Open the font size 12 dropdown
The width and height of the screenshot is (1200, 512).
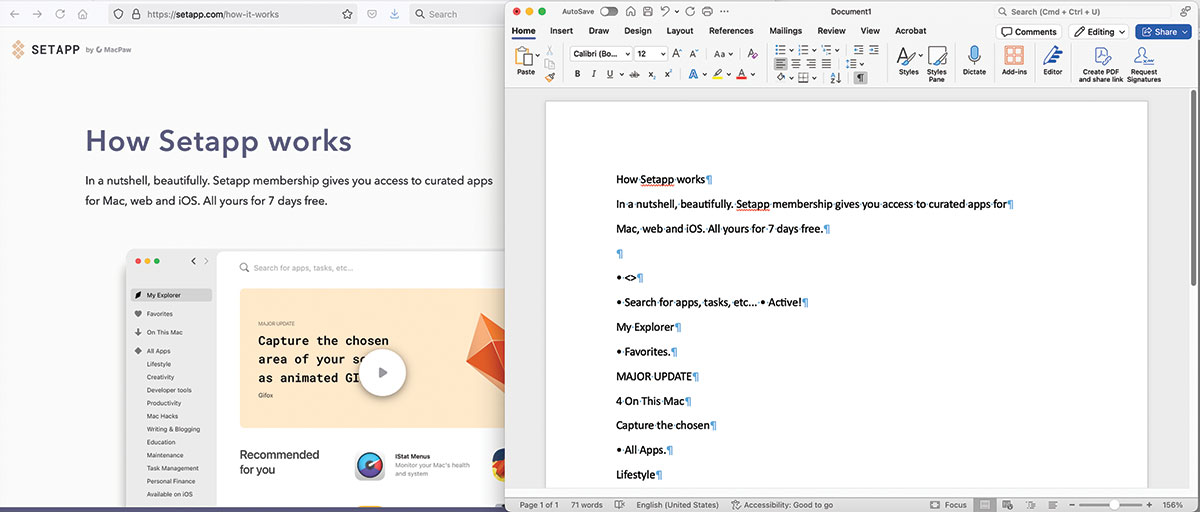click(663, 53)
